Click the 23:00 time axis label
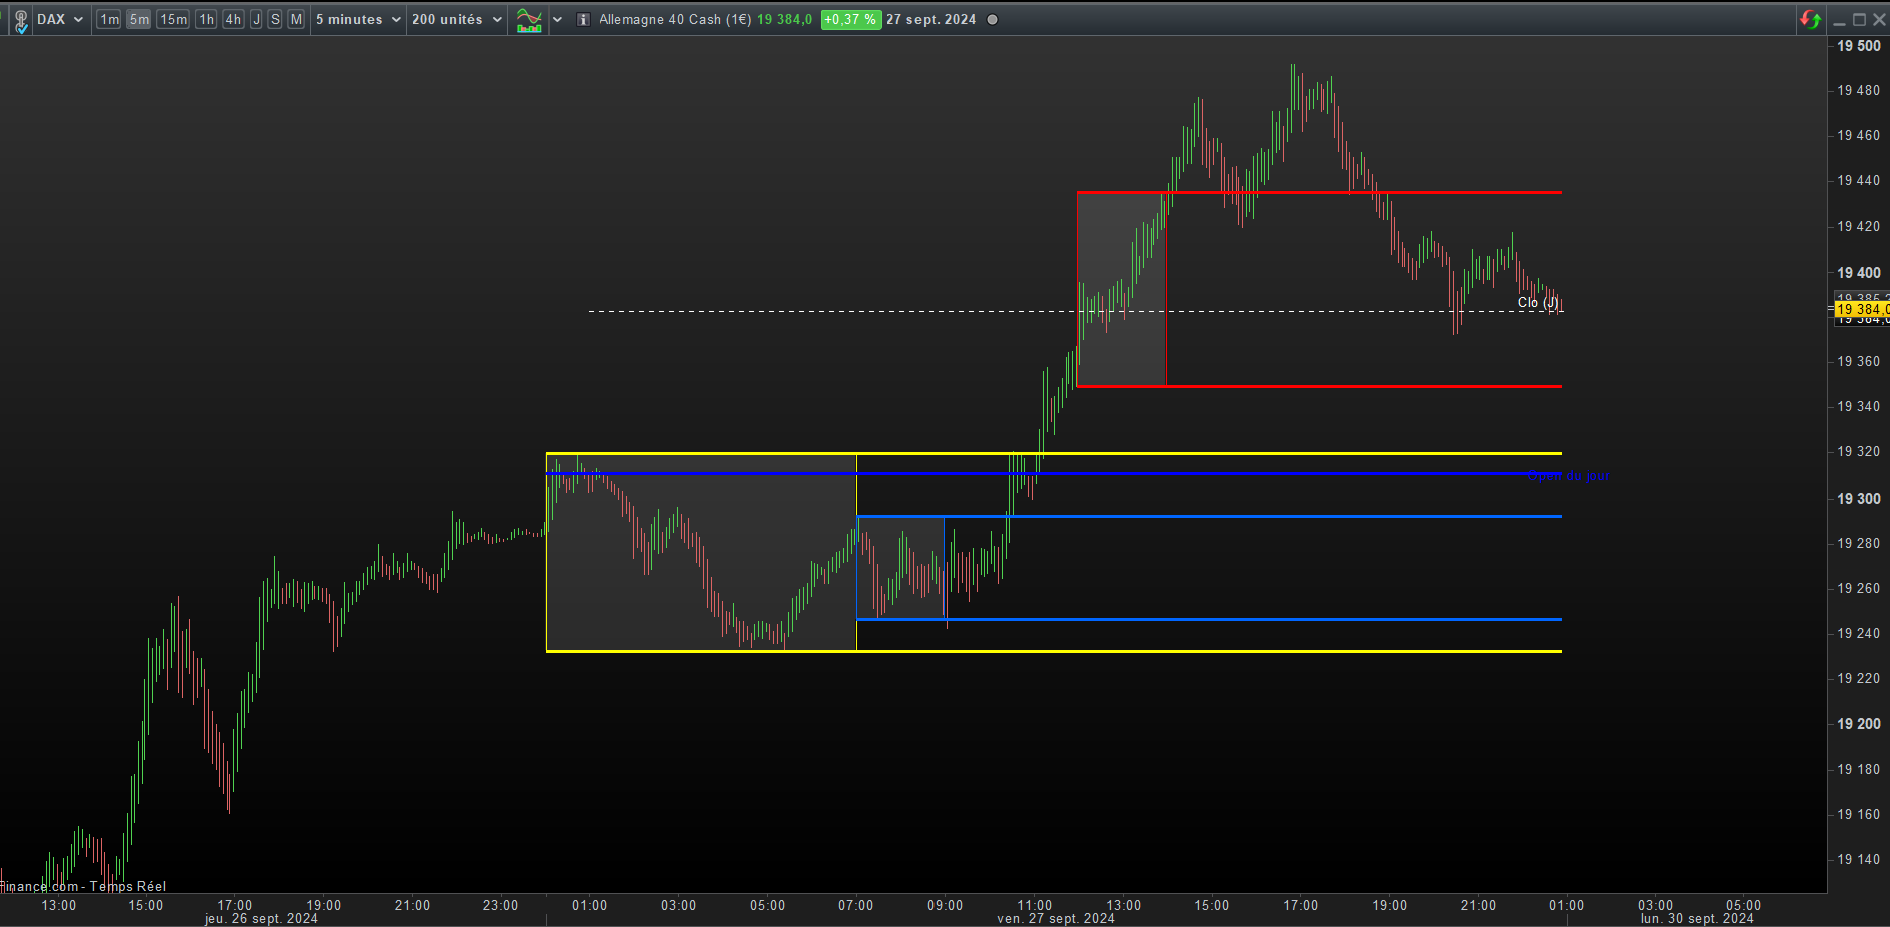The height and width of the screenshot is (927, 1890). (x=501, y=905)
